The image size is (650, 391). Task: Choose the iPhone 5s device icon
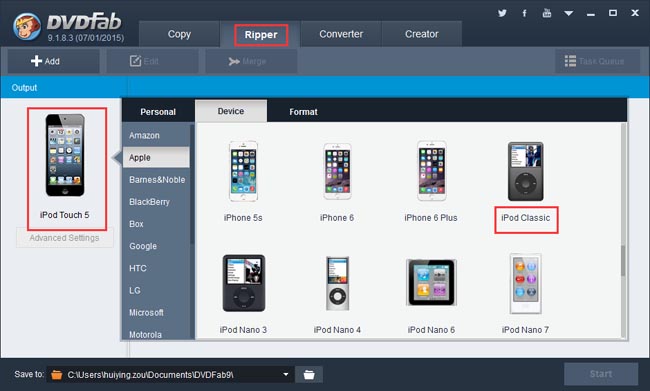tap(243, 171)
